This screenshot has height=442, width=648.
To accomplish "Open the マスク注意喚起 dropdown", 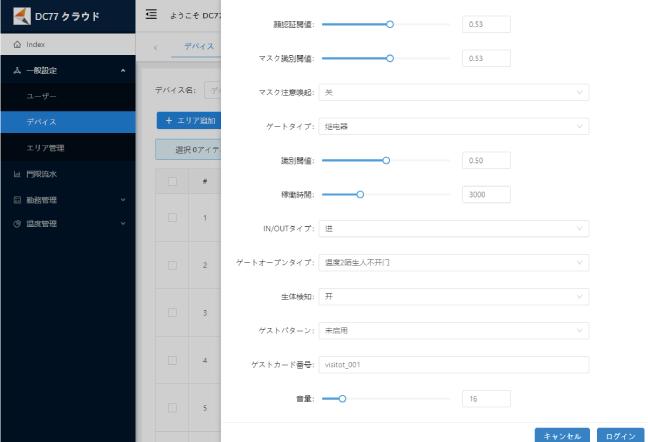I will 453,92.
